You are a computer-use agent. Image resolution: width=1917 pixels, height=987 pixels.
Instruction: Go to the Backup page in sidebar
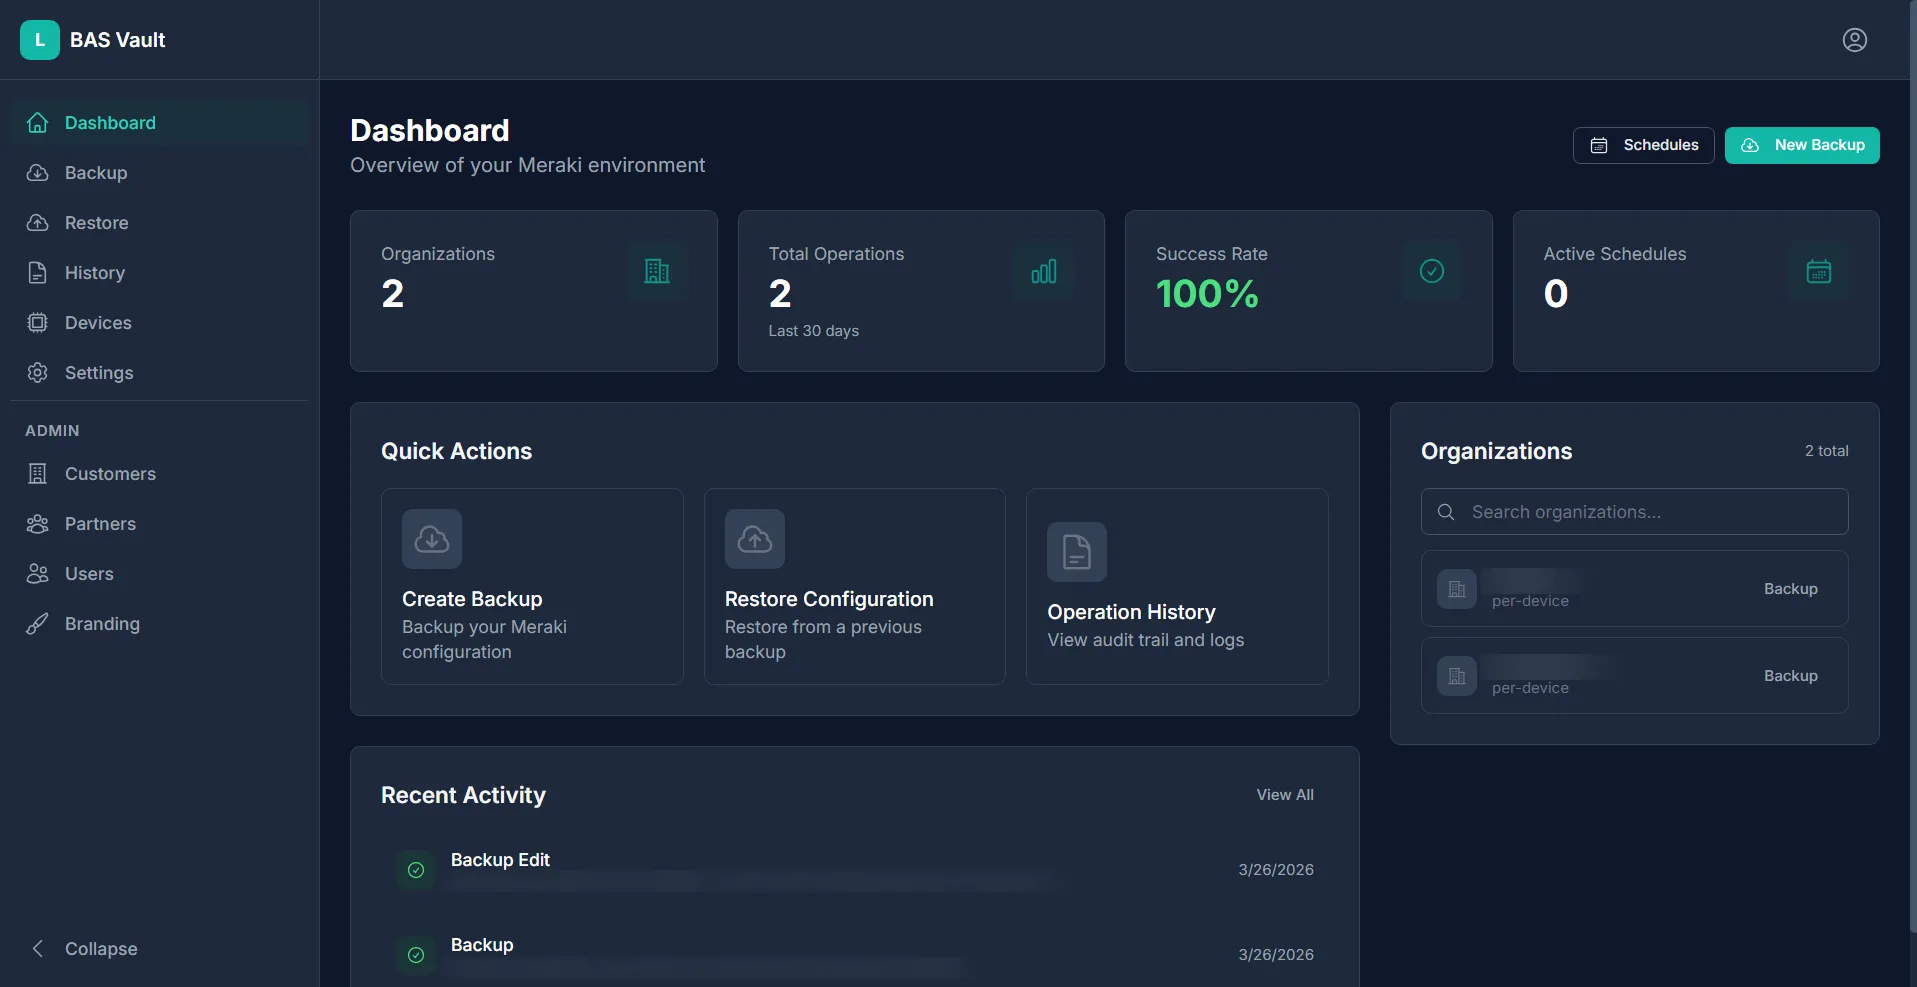pos(160,173)
